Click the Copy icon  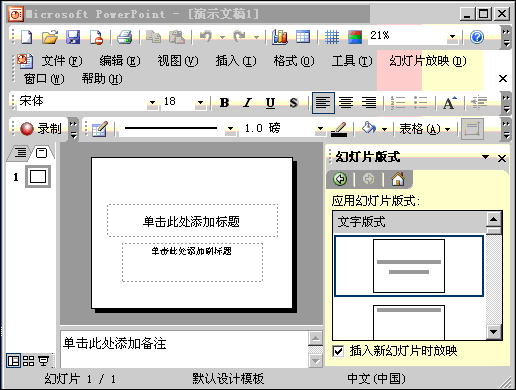pos(154,37)
